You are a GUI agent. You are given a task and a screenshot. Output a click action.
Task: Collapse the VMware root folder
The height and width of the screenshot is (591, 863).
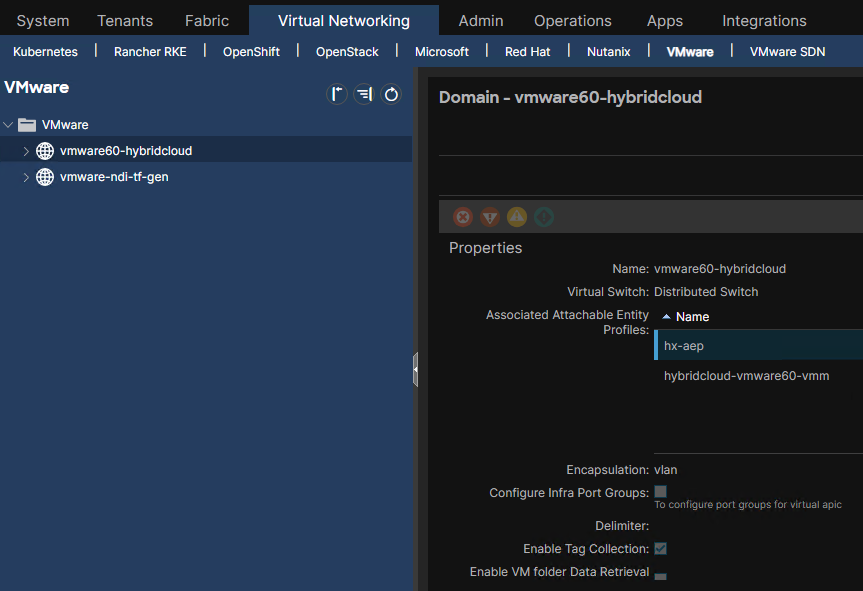pyautogui.click(x=8, y=125)
